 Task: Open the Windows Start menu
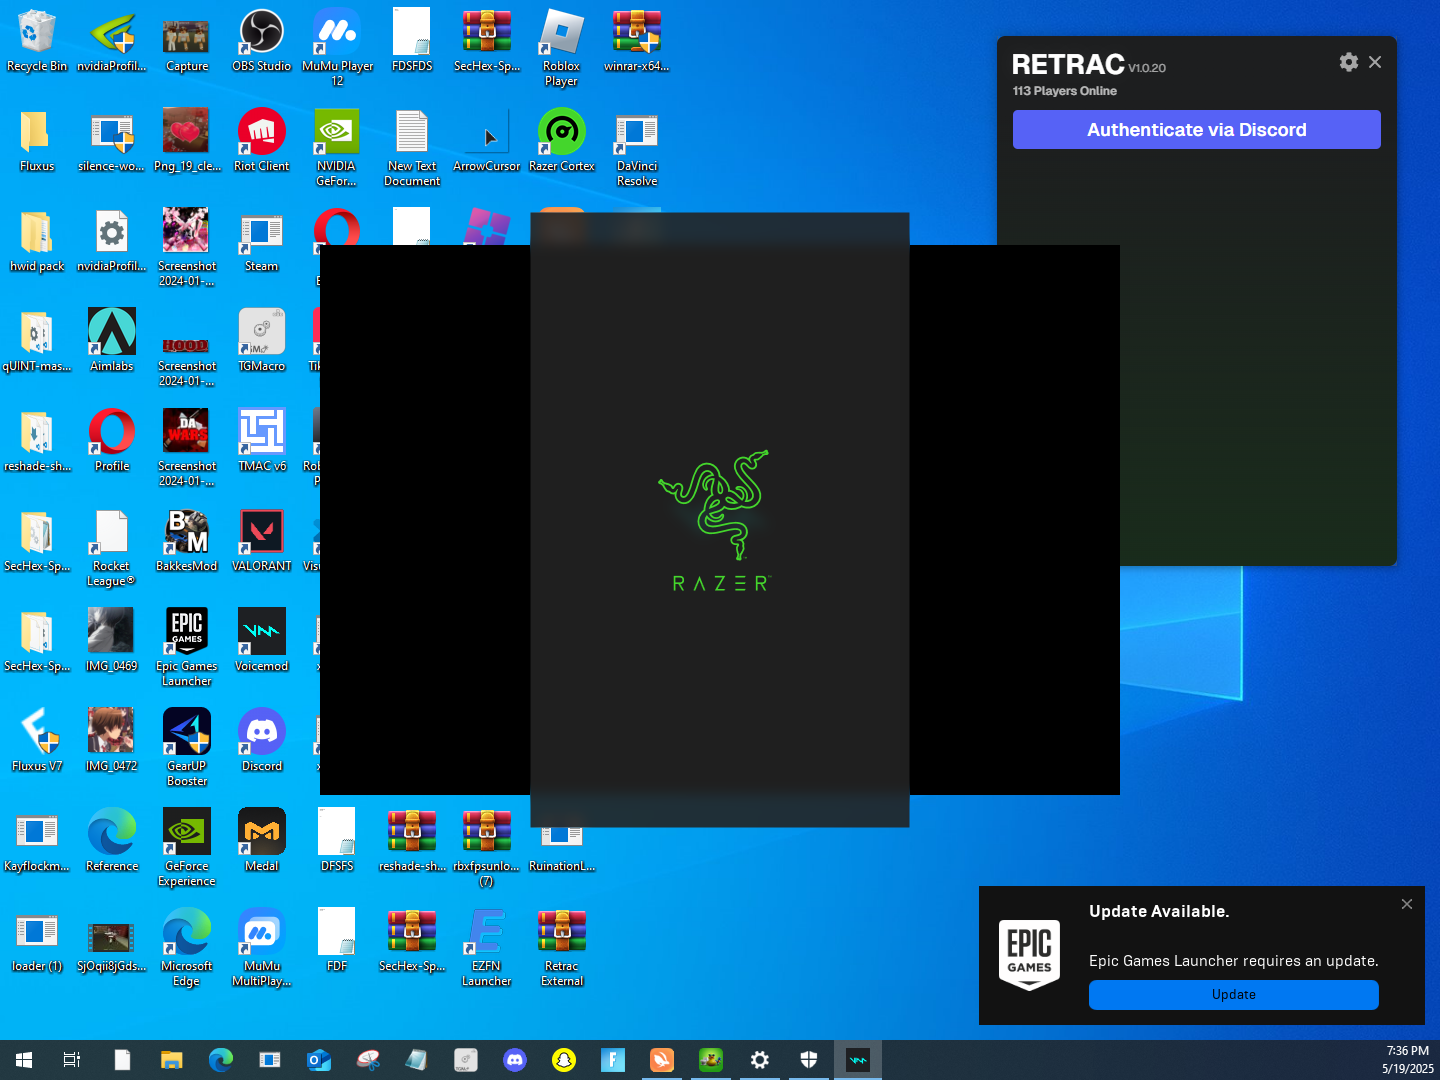24,1060
